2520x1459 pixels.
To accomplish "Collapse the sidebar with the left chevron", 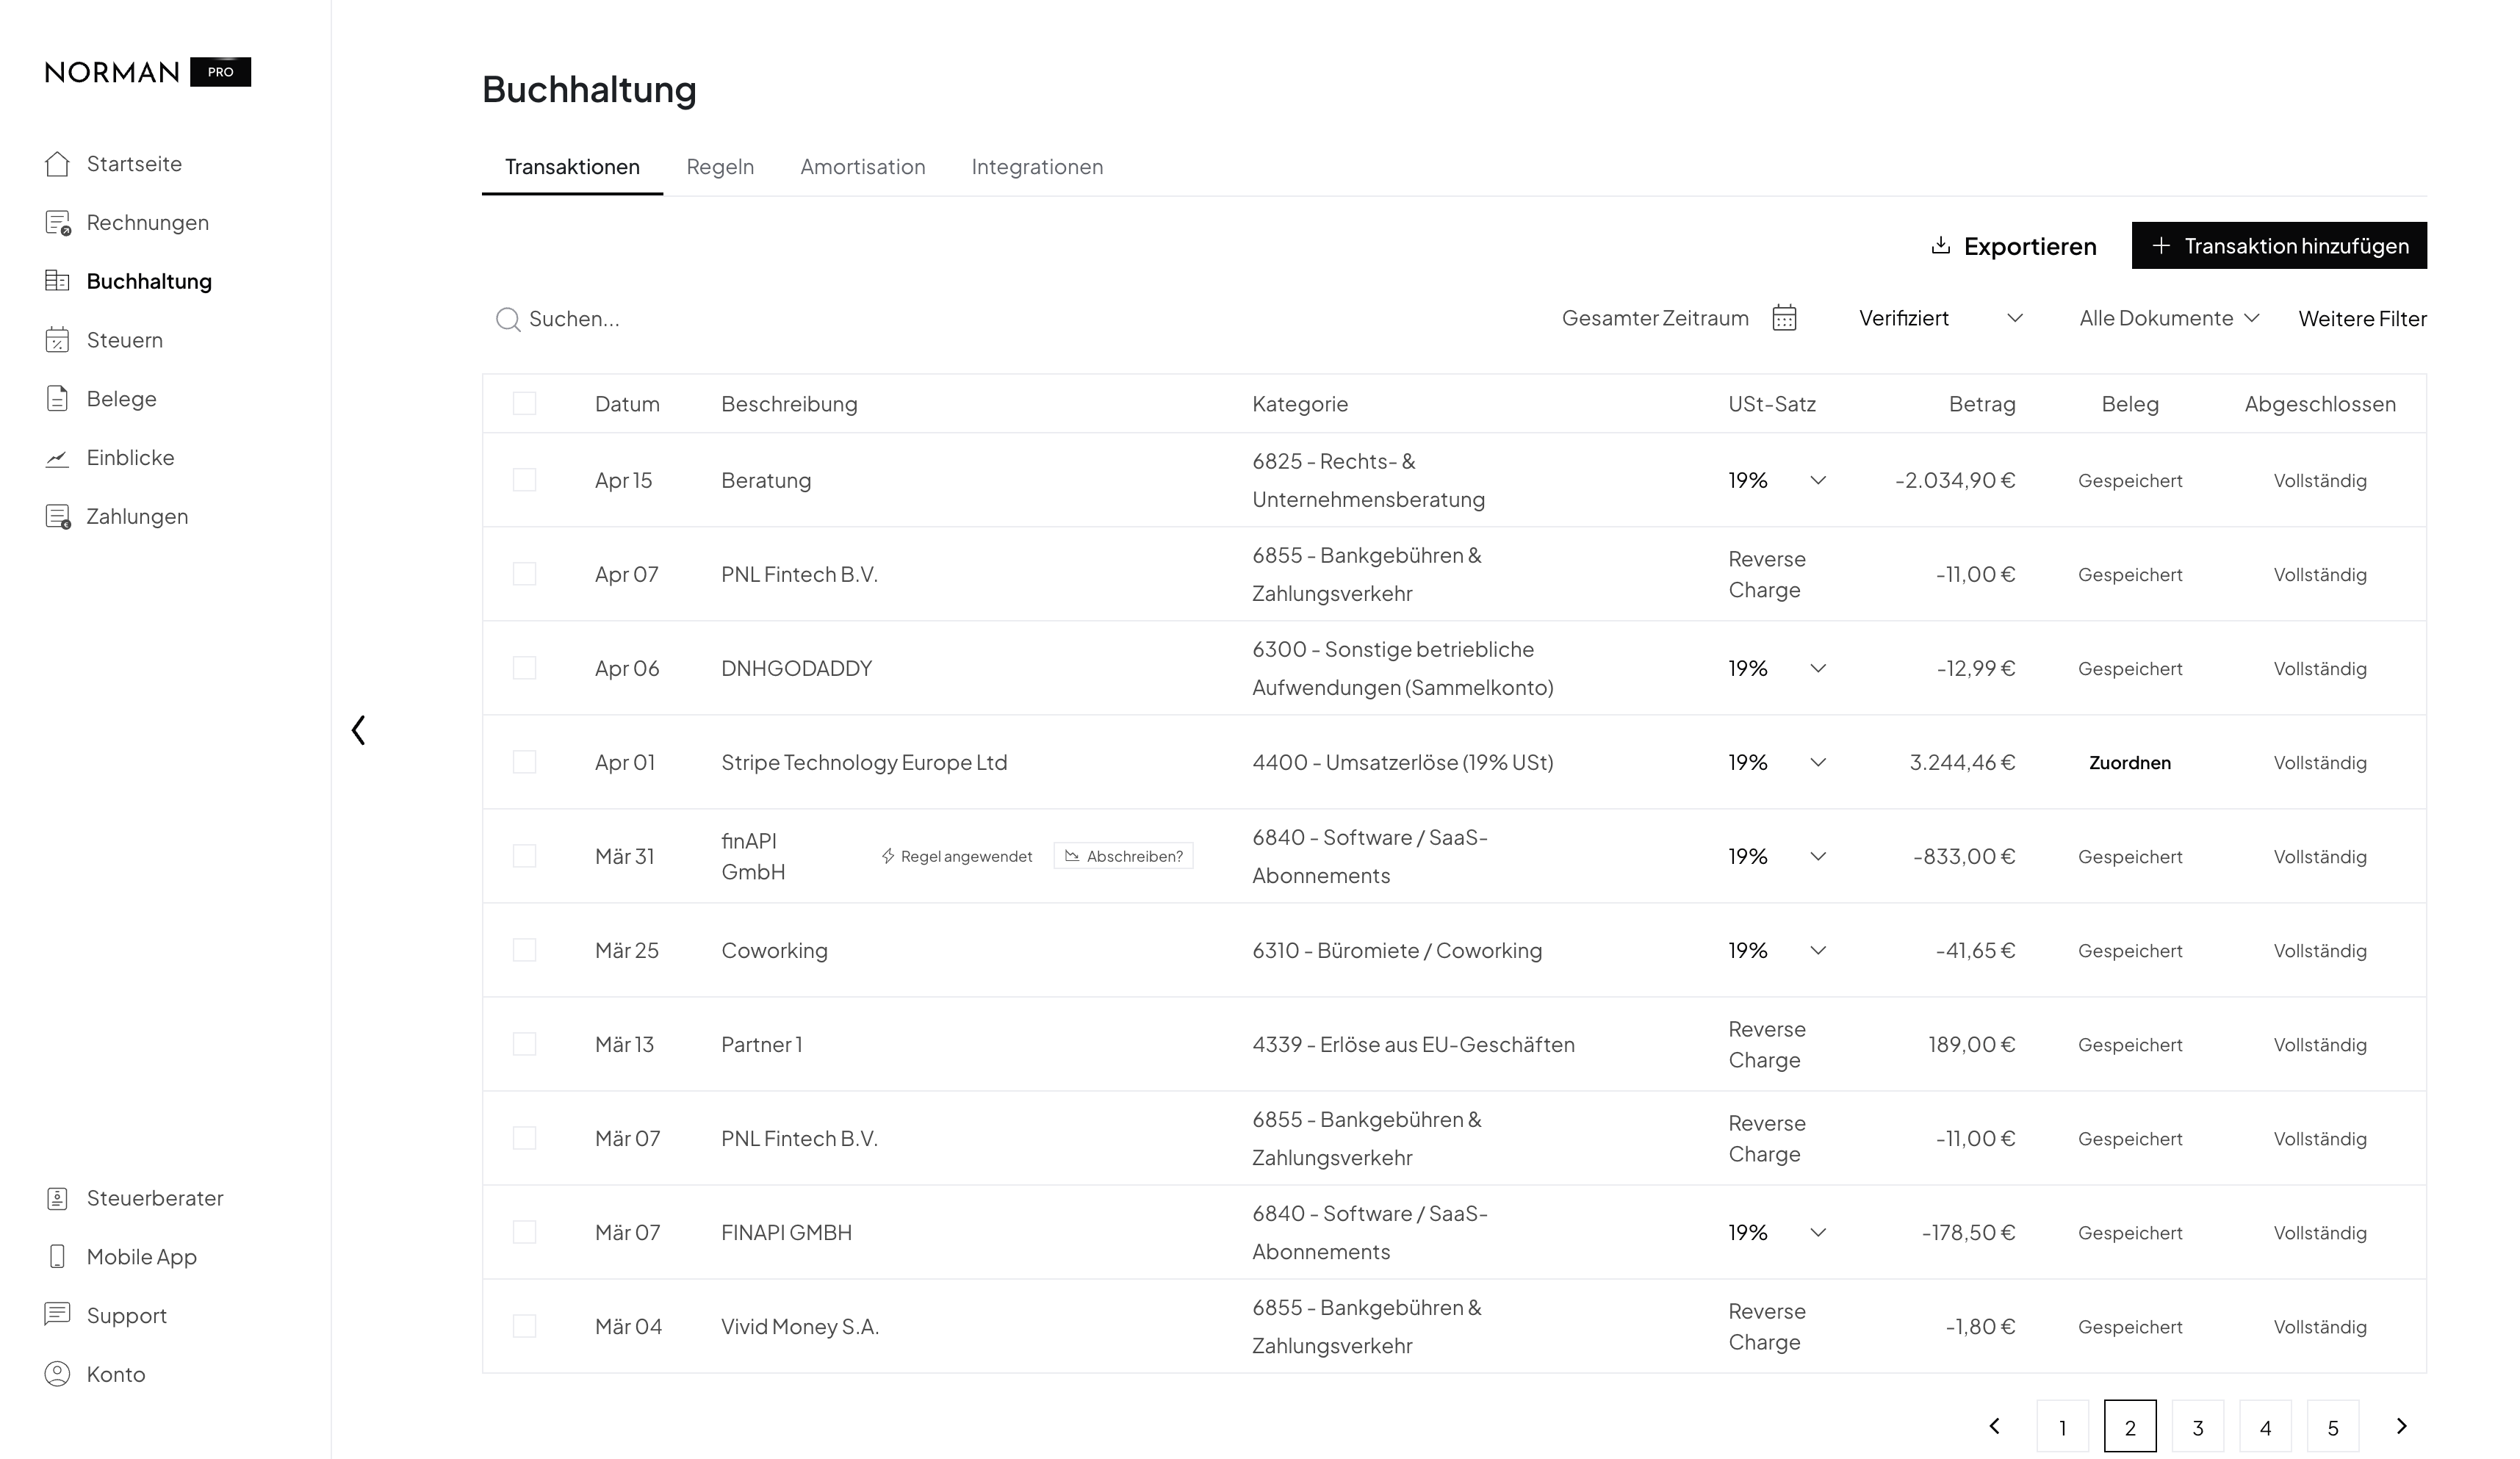I will click(x=359, y=730).
